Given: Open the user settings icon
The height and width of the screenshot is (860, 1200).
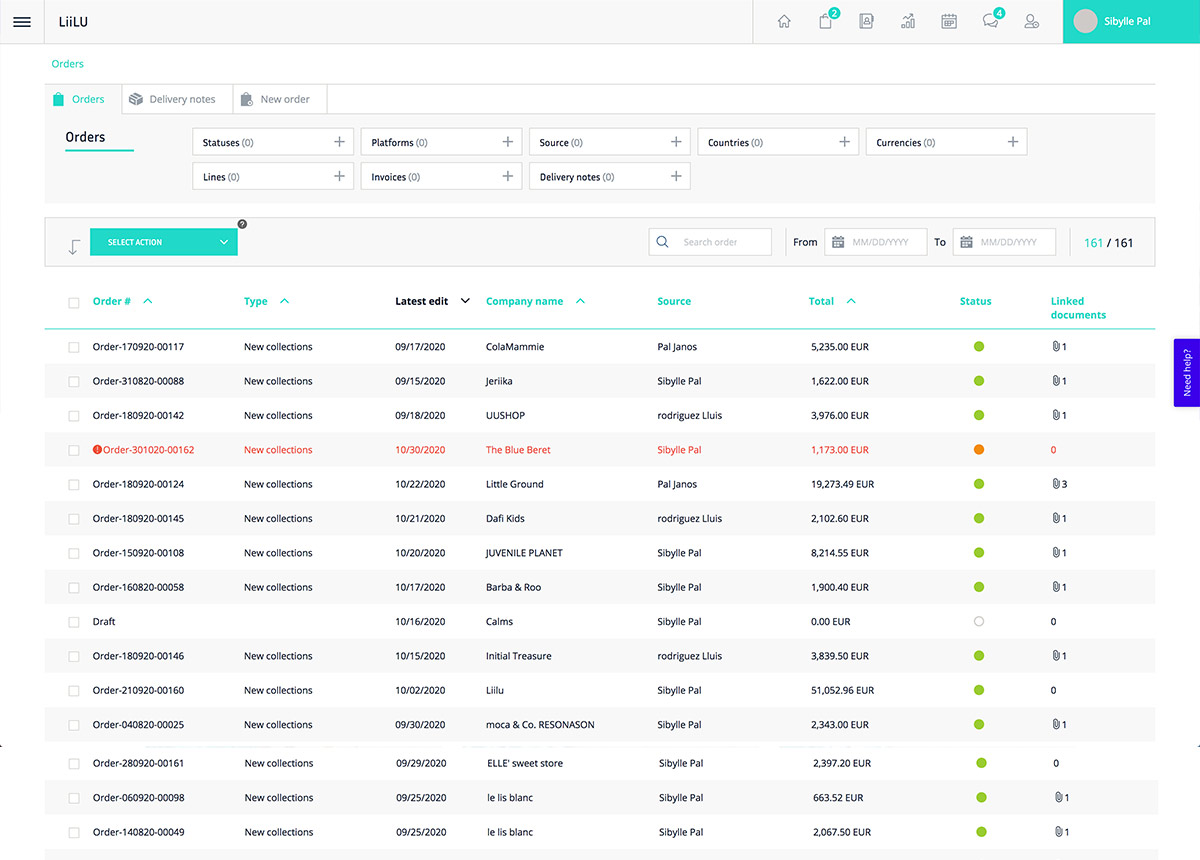Looking at the screenshot, I should pyautogui.click(x=1032, y=22).
